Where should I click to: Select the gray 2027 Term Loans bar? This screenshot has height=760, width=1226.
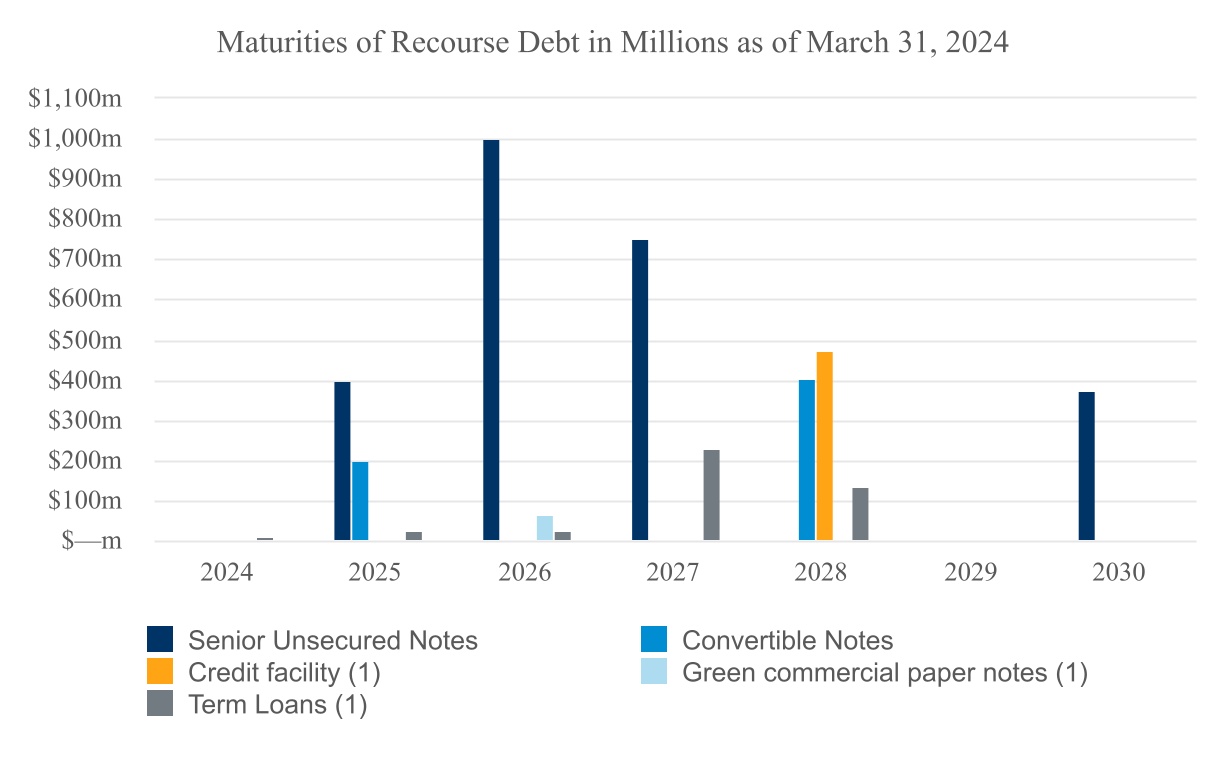pyautogui.click(x=712, y=495)
